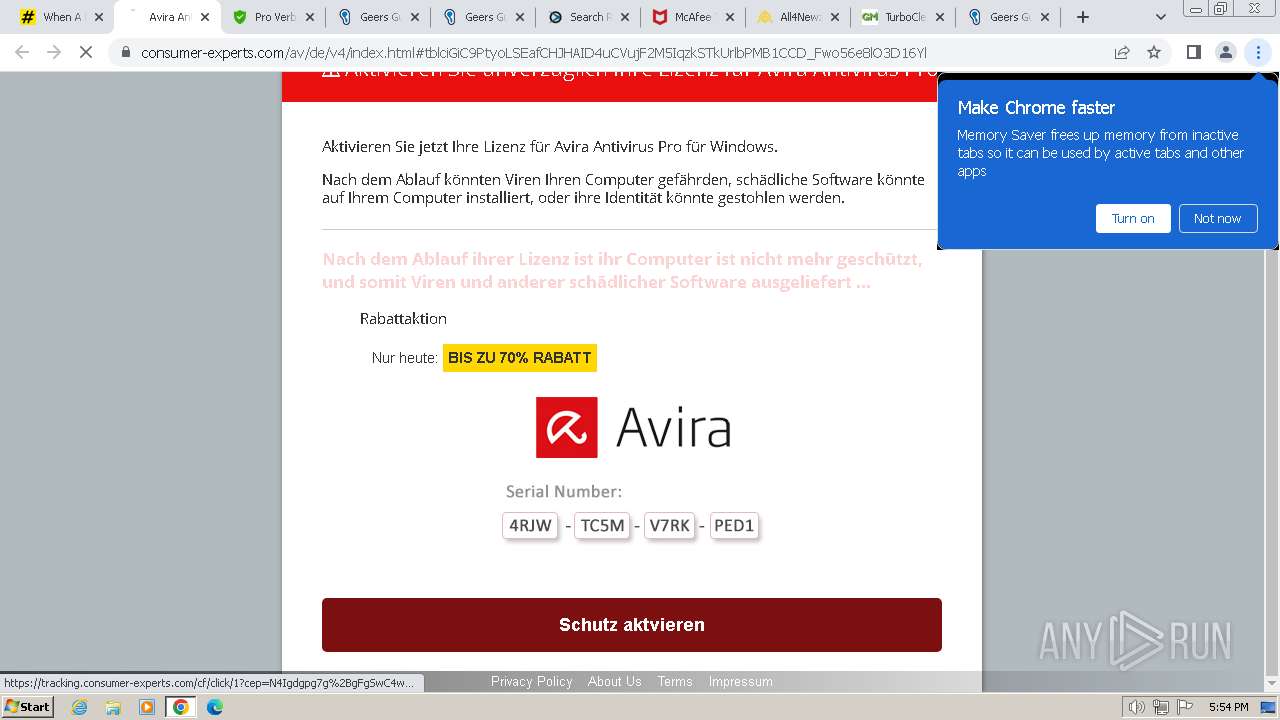The image size is (1280, 720).
Task: Toggle the side panel icon
Action: click(1193, 52)
